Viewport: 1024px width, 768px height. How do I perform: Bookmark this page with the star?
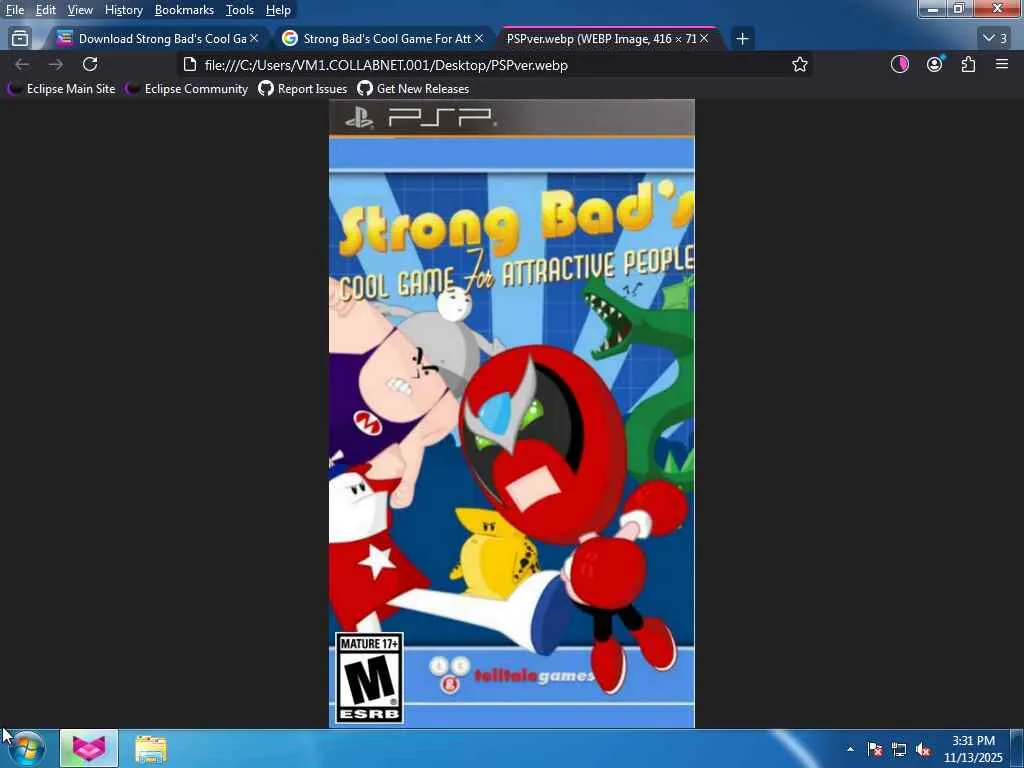tap(799, 65)
